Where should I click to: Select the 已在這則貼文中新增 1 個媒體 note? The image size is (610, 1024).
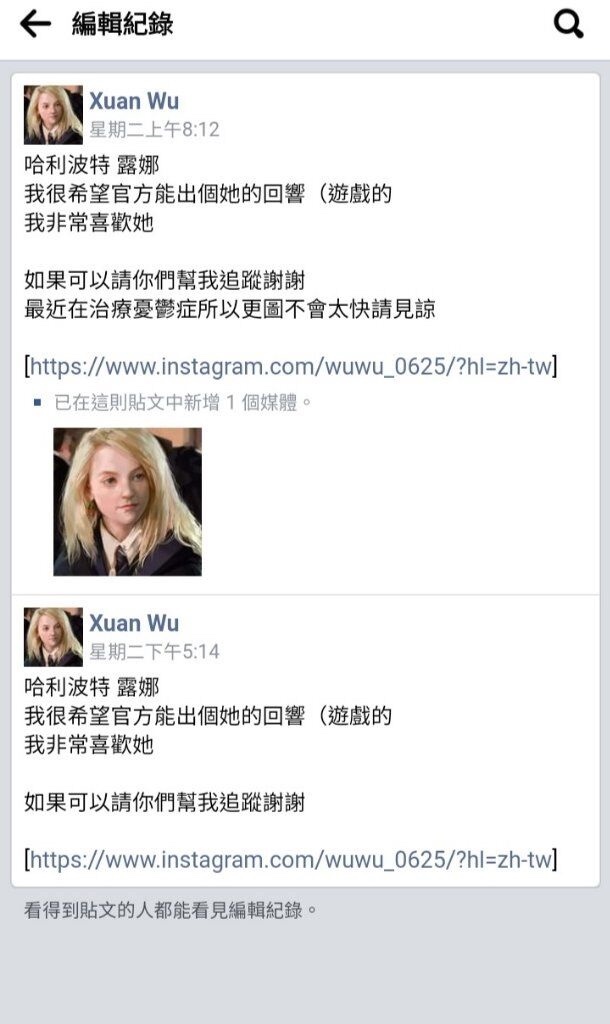[x=183, y=403]
